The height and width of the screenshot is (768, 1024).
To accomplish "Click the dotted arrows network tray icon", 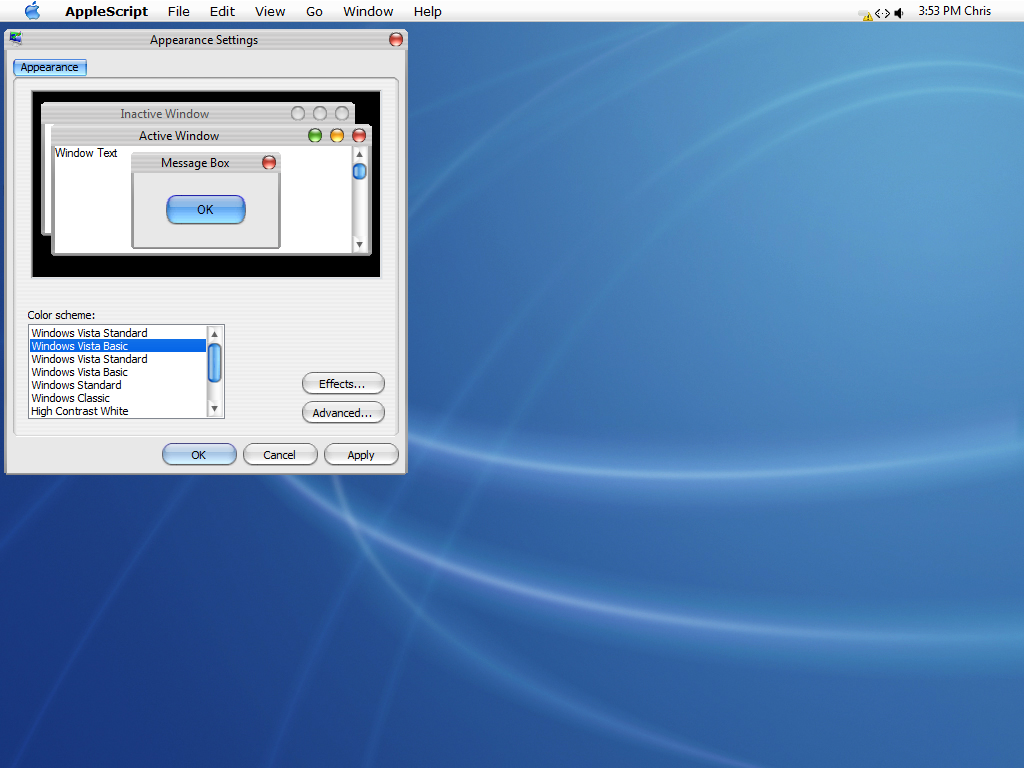I will [x=882, y=13].
